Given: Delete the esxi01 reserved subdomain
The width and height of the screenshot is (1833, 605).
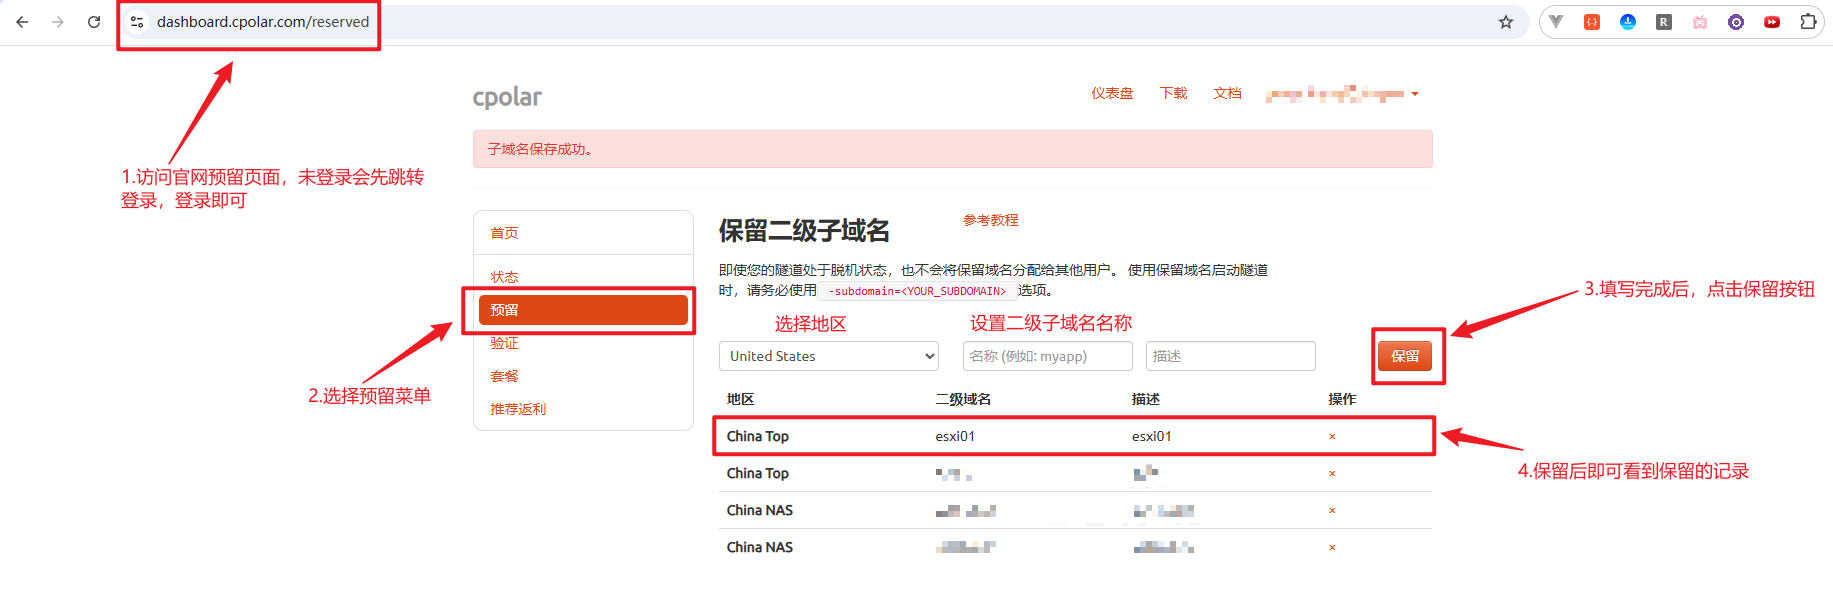Looking at the screenshot, I should 1332,437.
